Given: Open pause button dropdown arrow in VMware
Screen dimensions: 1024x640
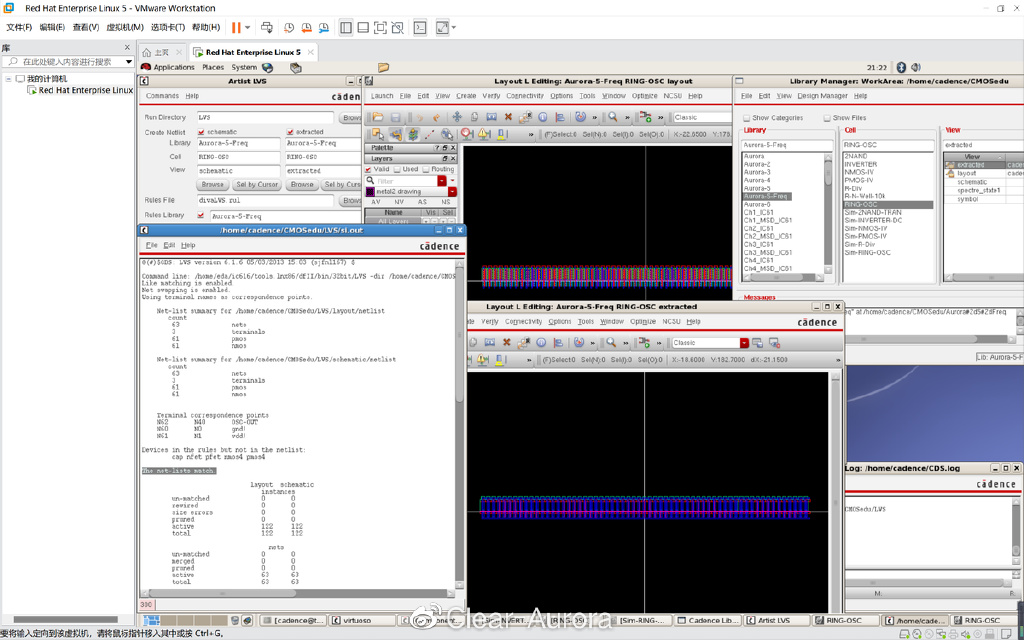Looking at the screenshot, I should coord(248,27).
